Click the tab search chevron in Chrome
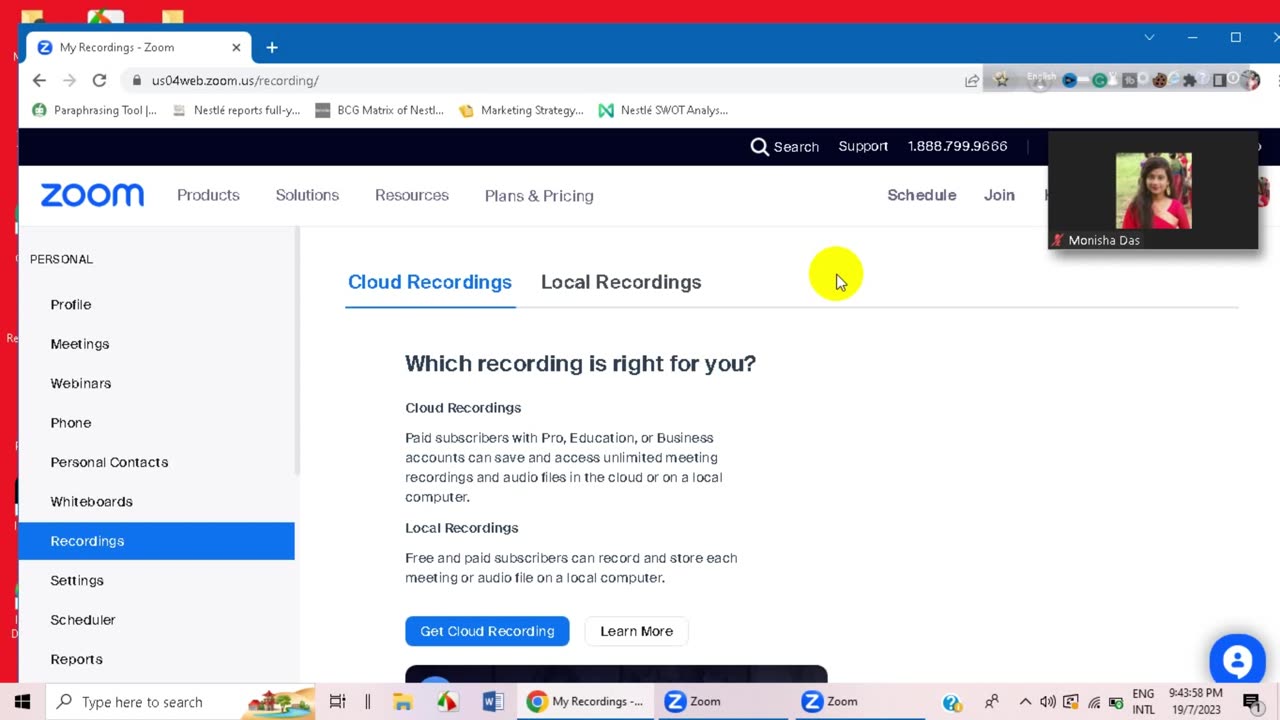This screenshot has height=720, width=1280. coord(1149,37)
